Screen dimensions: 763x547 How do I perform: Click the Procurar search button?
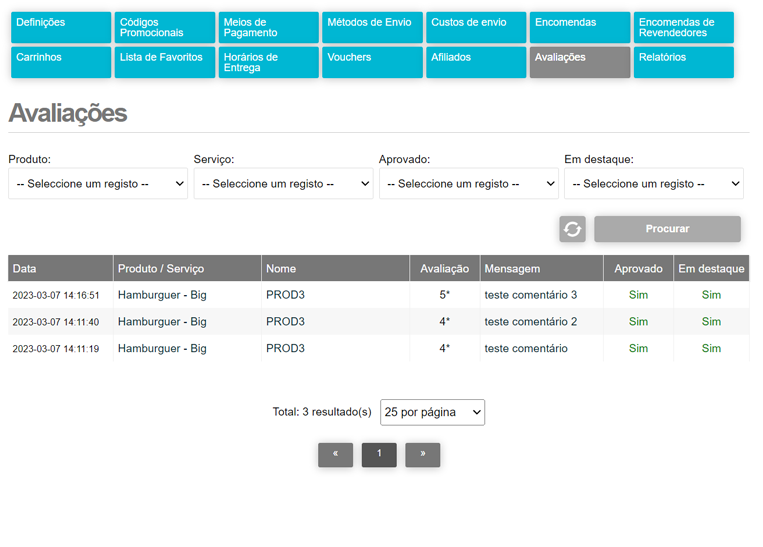click(x=667, y=229)
